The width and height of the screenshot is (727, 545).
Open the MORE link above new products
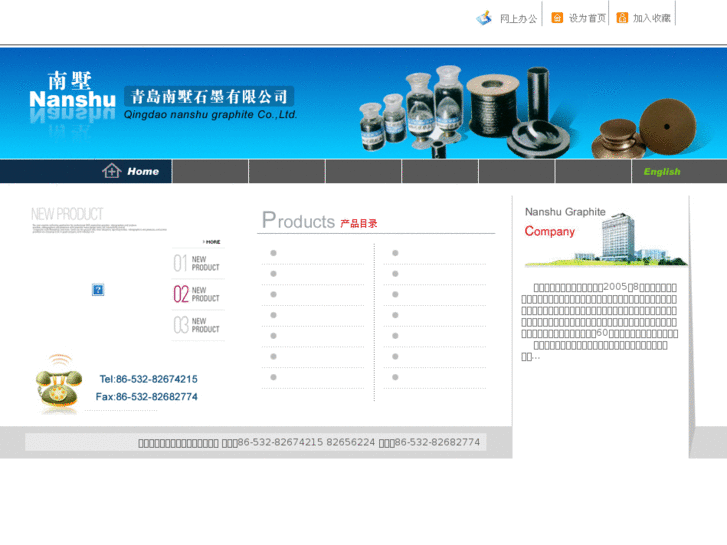tap(211, 242)
